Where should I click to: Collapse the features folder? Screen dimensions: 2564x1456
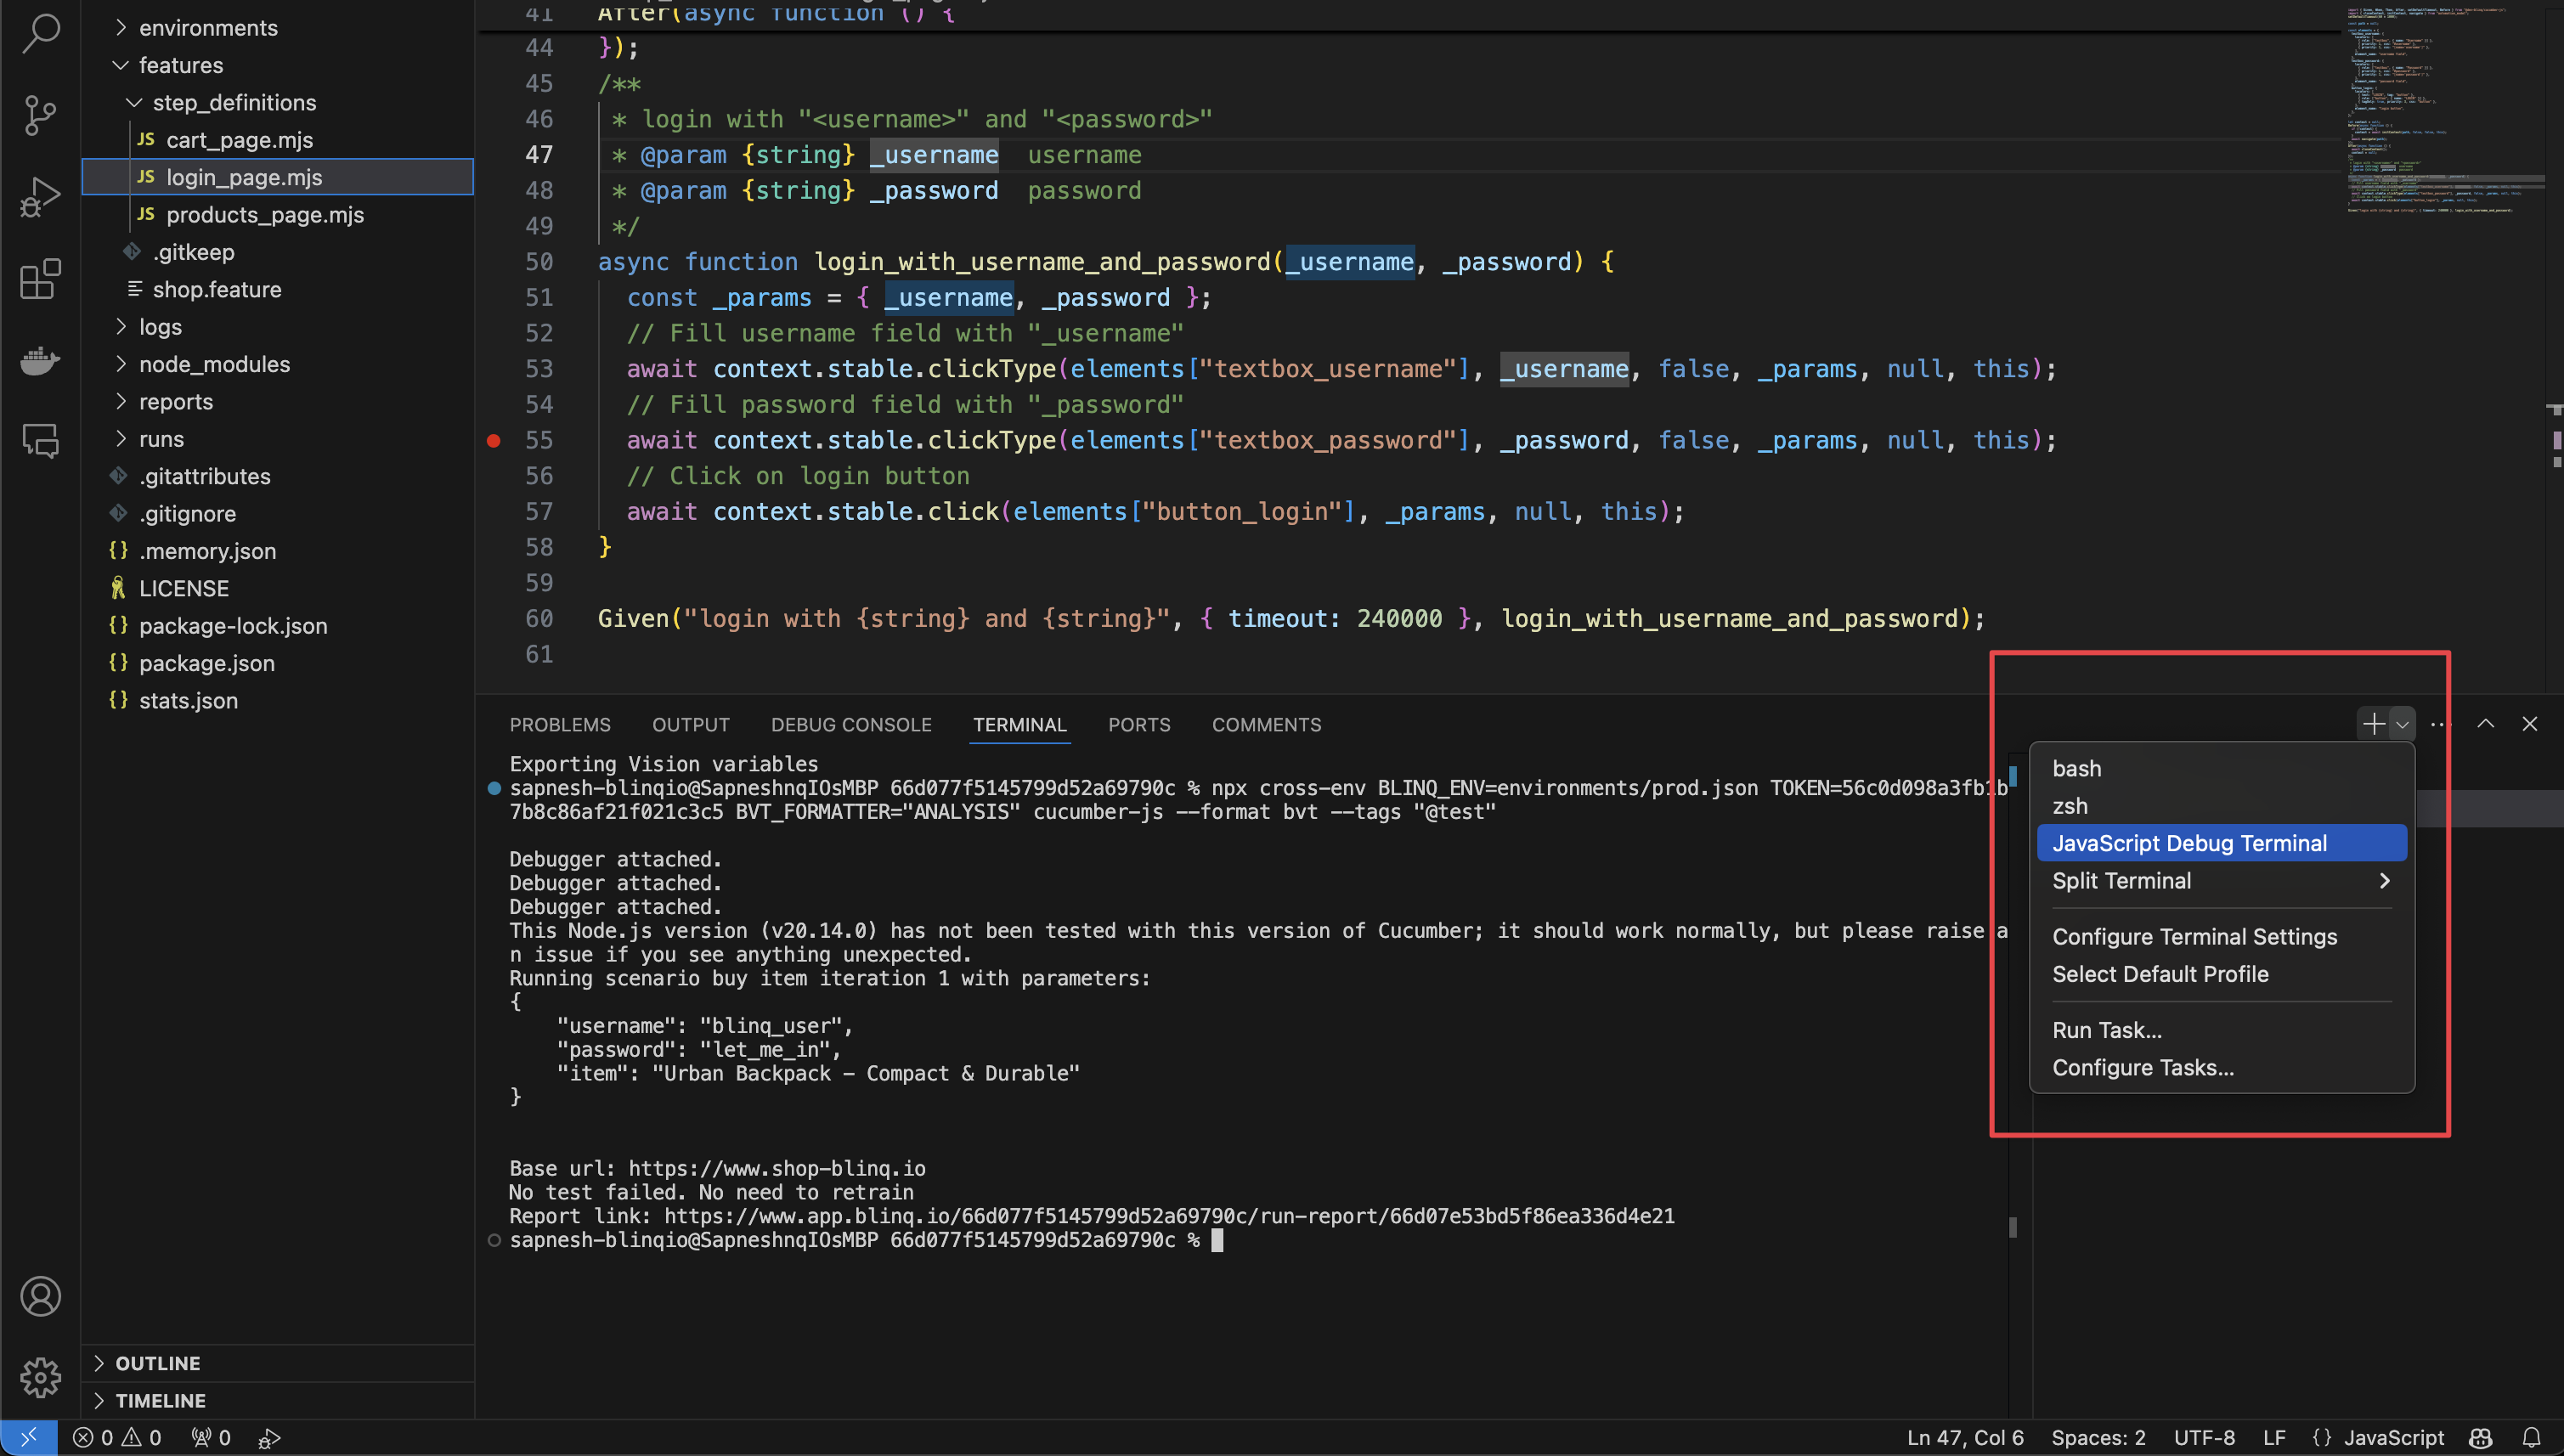click(x=180, y=65)
